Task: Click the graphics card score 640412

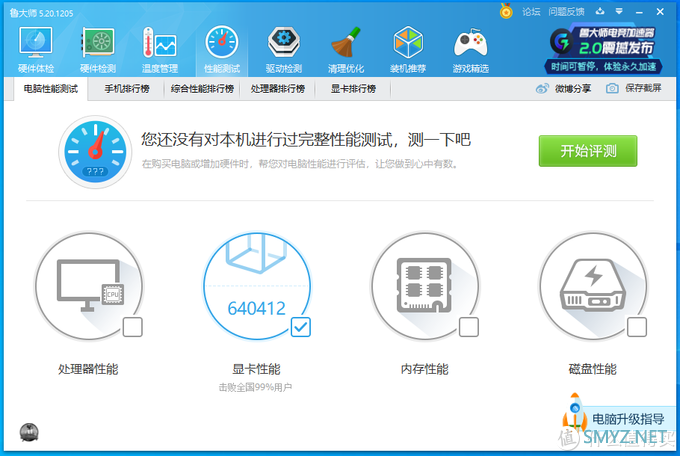Action: (x=257, y=308)
